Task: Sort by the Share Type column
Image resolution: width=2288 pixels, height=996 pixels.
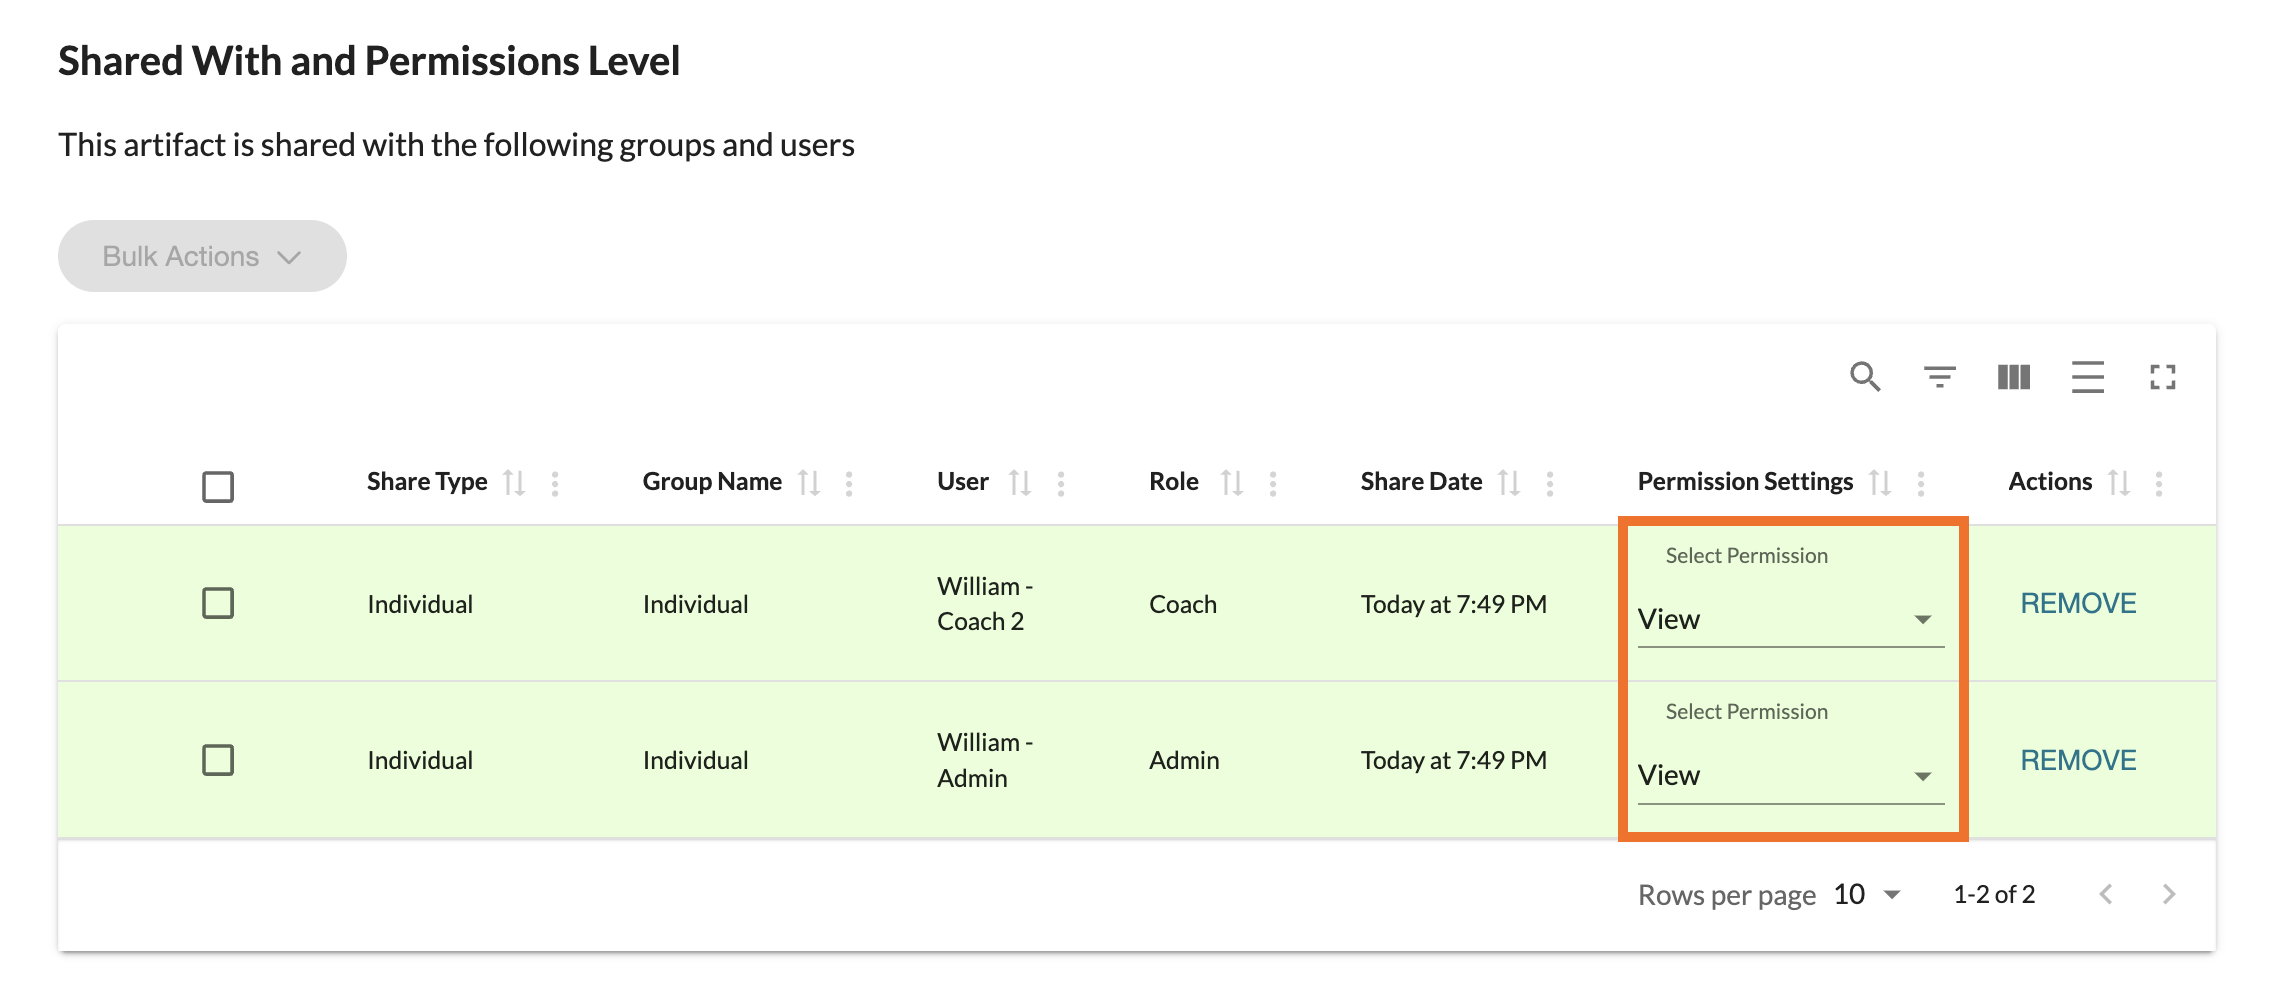Action: (x=514, y=483)
